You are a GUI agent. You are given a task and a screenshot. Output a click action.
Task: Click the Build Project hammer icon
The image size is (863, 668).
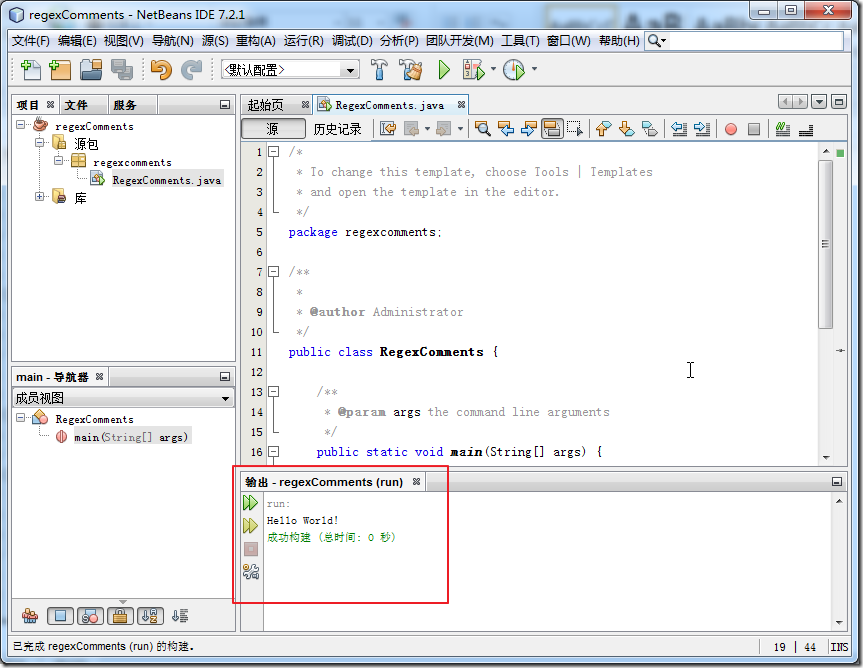(379, 70)
